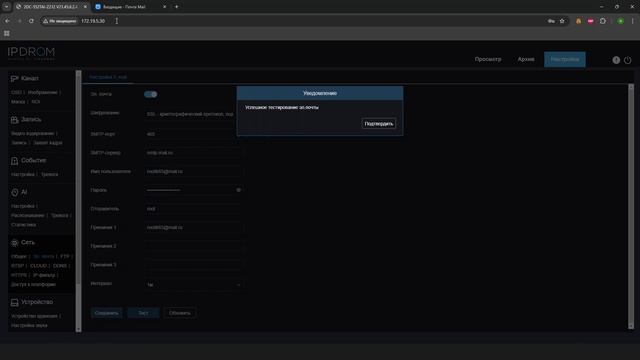Bookmark the page with the star icon

562,21
